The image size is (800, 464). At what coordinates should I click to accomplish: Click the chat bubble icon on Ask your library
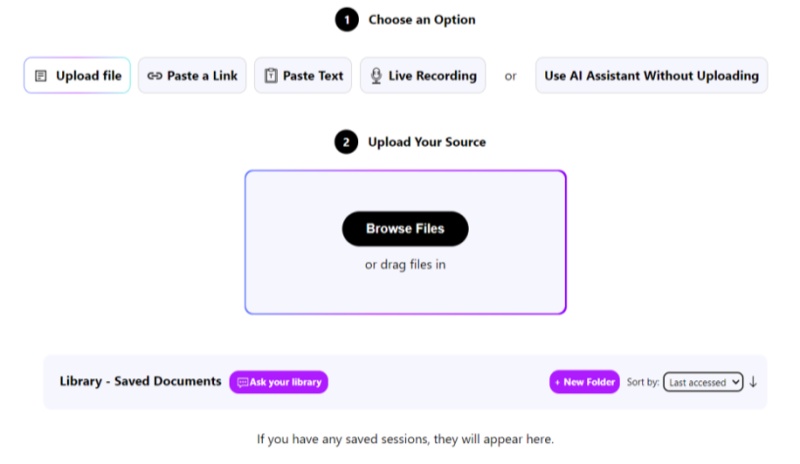click(242, 382)
